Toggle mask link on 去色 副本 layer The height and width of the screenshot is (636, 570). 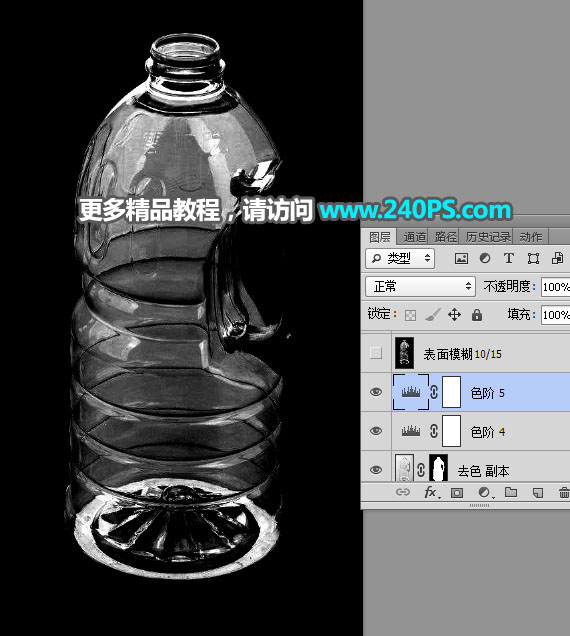click(421, 470)
